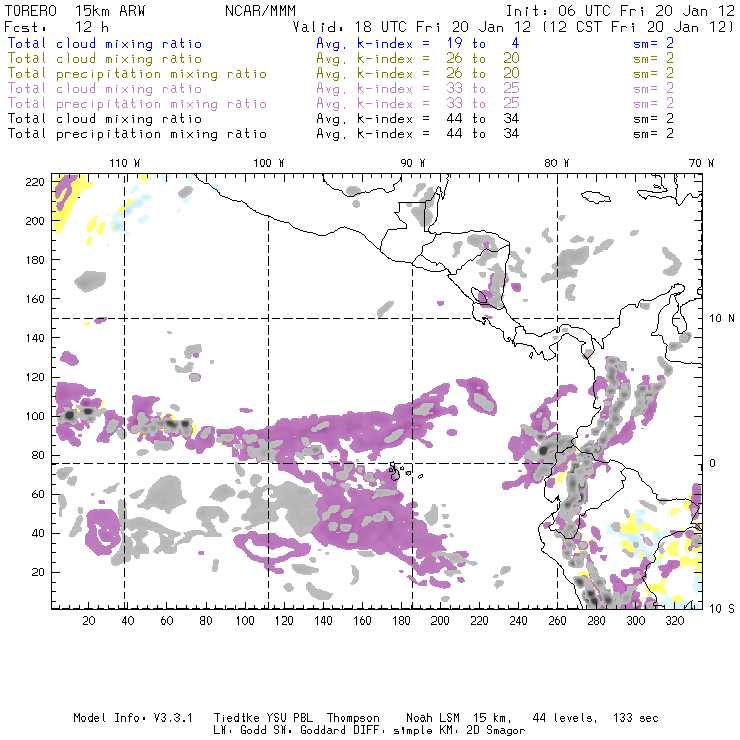The image size is (740, 740).
Task: Click the x-axis tick label "300"
Action: pos(636,621)
